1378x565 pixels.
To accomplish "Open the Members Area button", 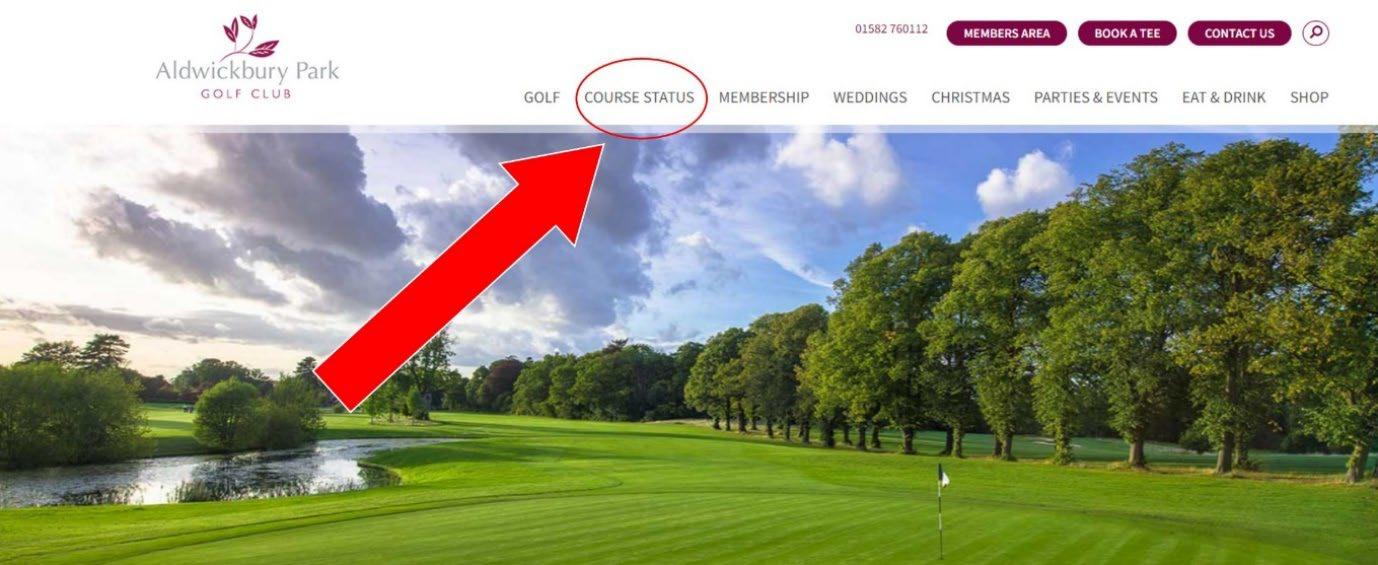I will [1006, 33].
